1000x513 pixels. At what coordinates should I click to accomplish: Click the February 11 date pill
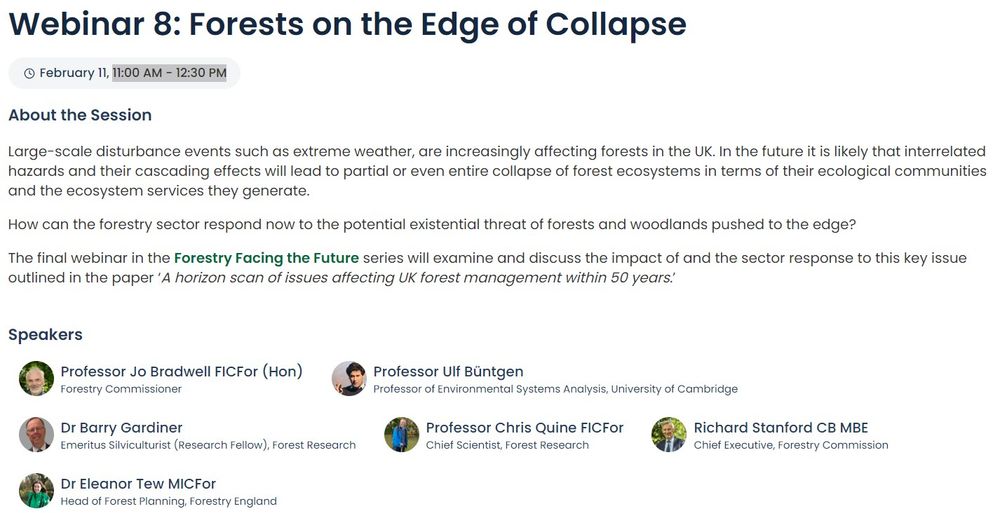(x=124, y=73)
